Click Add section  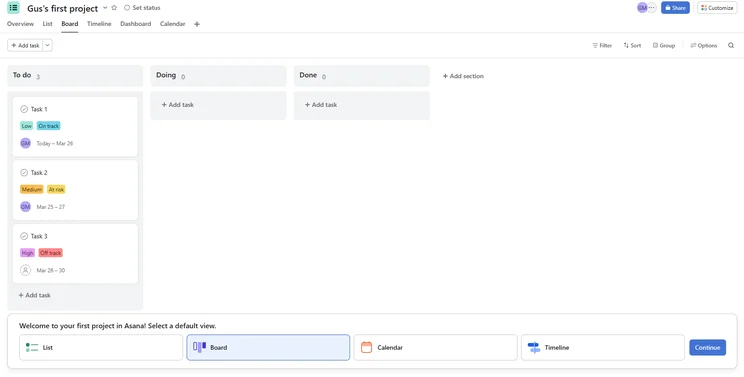click(463, 76)
